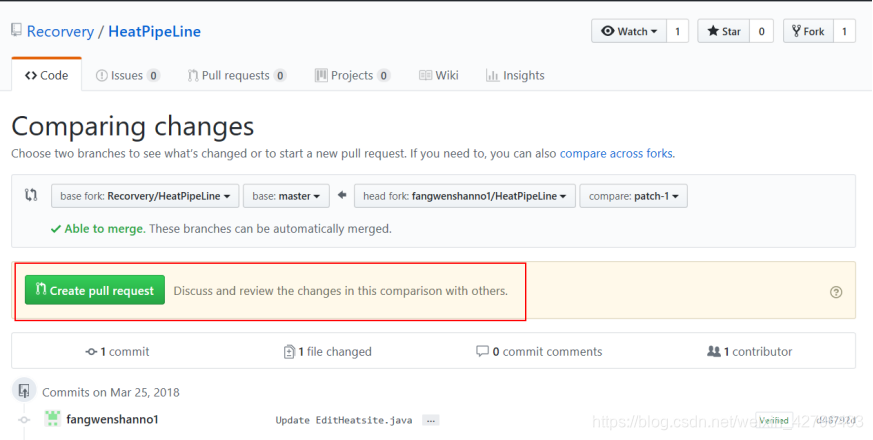This screenshot has width=873, height=440.
Task: Click the repository book icon
Action: (x=16, y=30)
